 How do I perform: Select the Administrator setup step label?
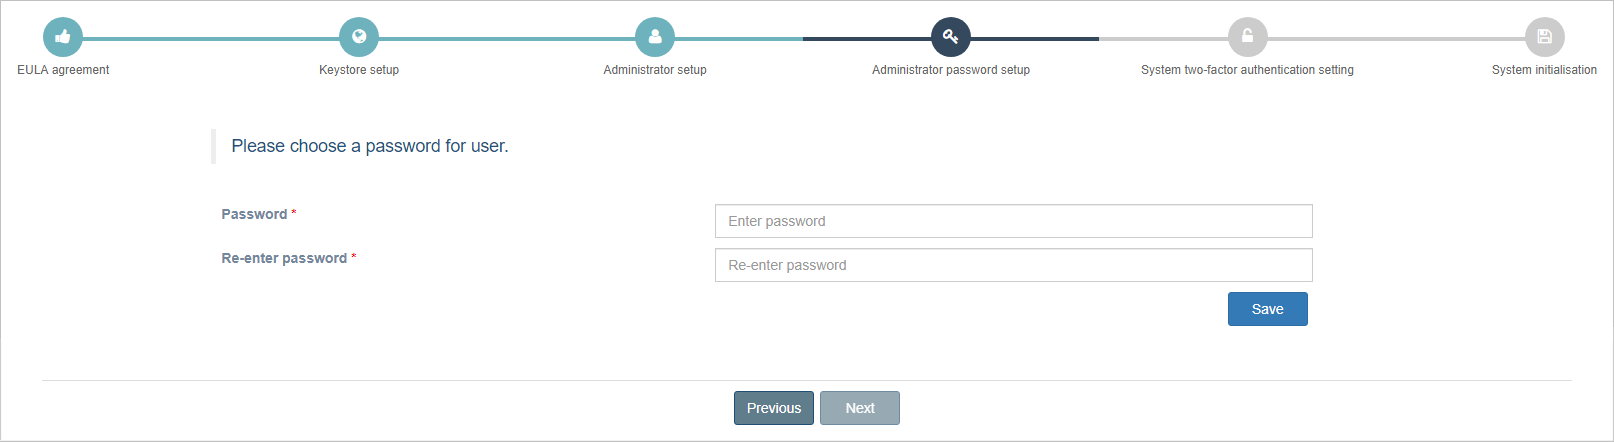coord(655,70)
